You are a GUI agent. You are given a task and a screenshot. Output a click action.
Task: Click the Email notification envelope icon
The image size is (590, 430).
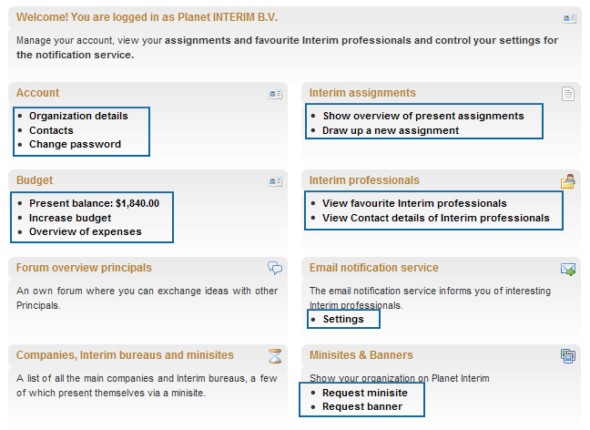click(568, 269)
